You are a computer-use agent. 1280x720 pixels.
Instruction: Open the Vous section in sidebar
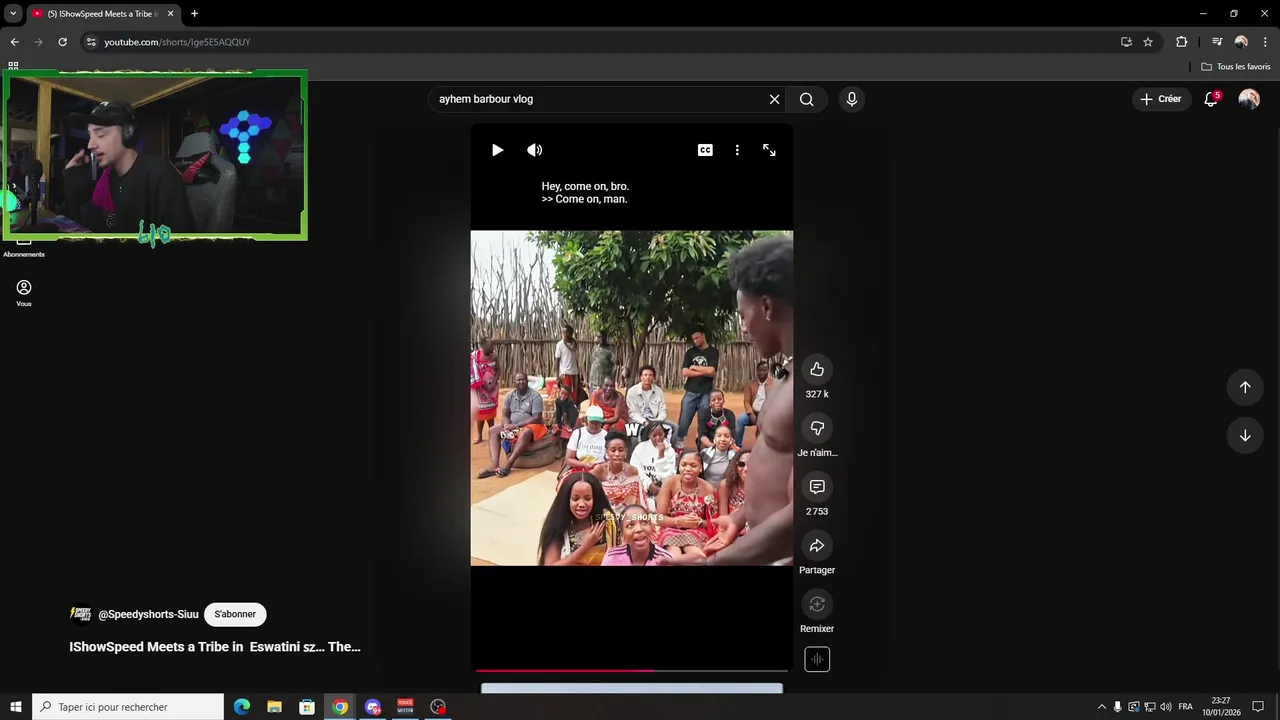pyautogui.click(x=24, y=293)
